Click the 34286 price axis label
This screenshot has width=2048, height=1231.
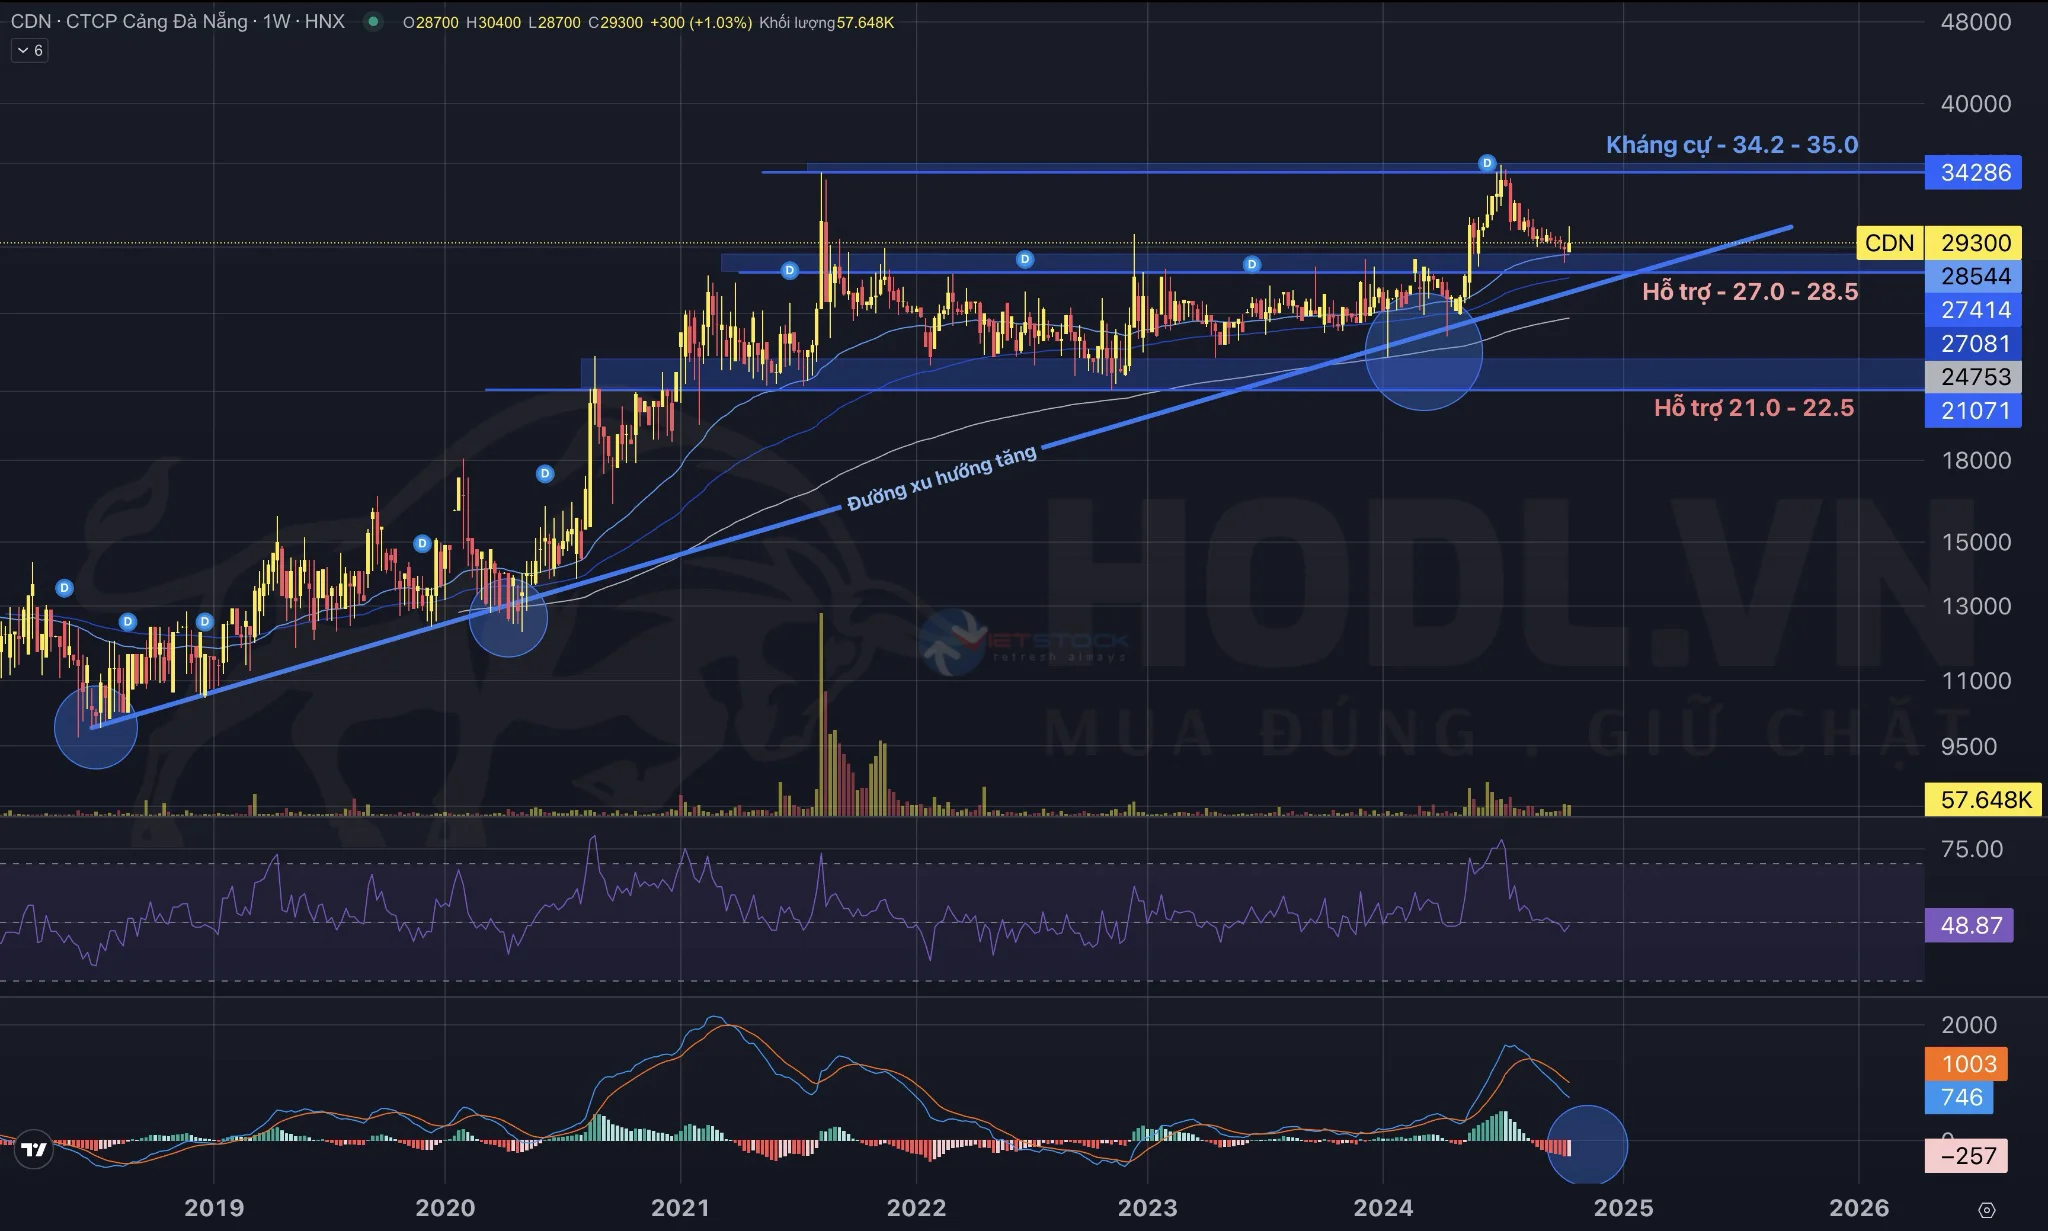(1975, 173)
